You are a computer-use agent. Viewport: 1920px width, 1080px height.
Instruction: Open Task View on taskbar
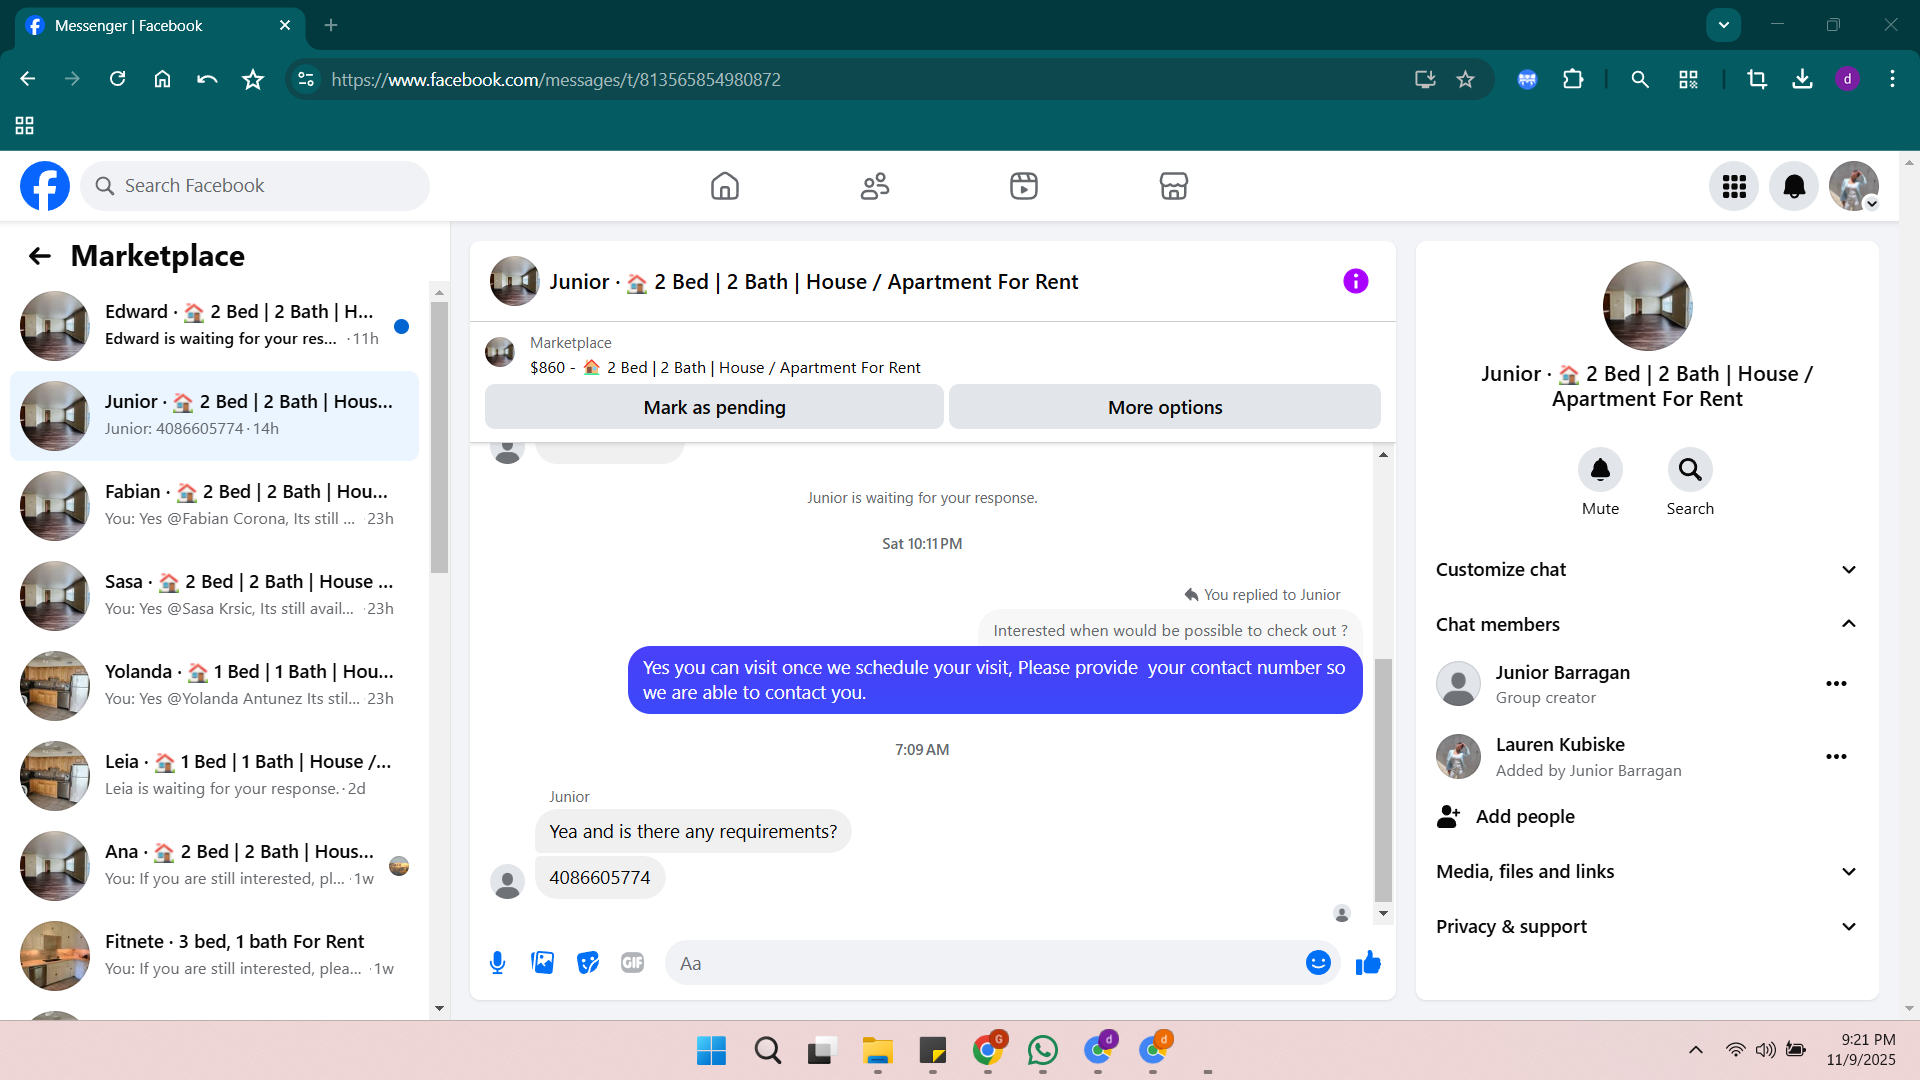click(821, 1050)
